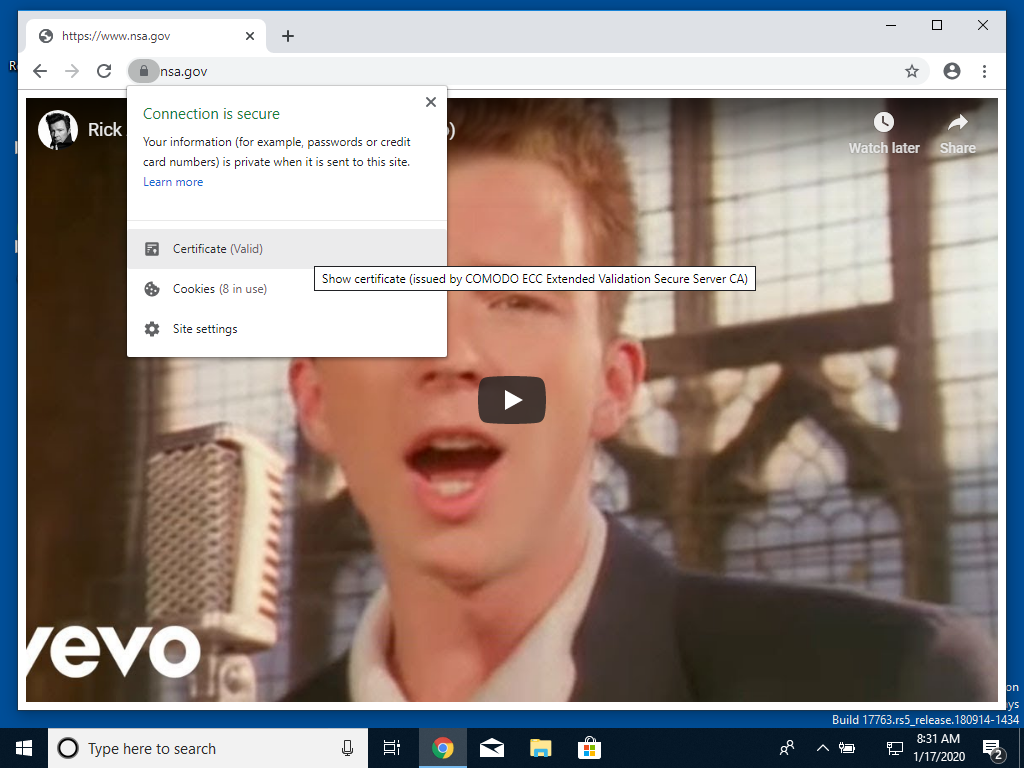Open Task View from the taskbar
This screenshot has height=768, width=1024.
(391, 748)
